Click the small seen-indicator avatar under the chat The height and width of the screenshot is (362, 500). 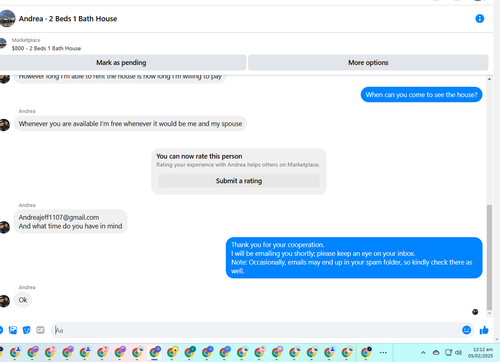point(475,312)
